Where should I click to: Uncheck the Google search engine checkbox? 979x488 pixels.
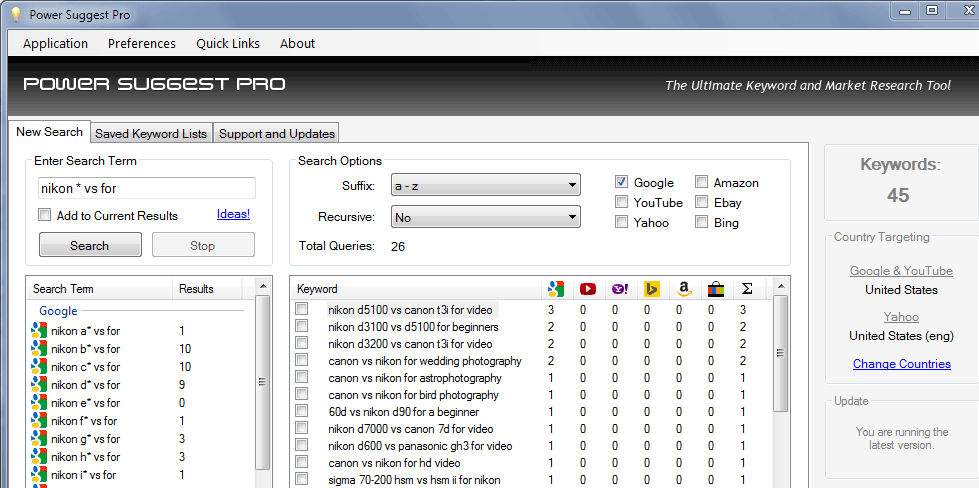621,182
